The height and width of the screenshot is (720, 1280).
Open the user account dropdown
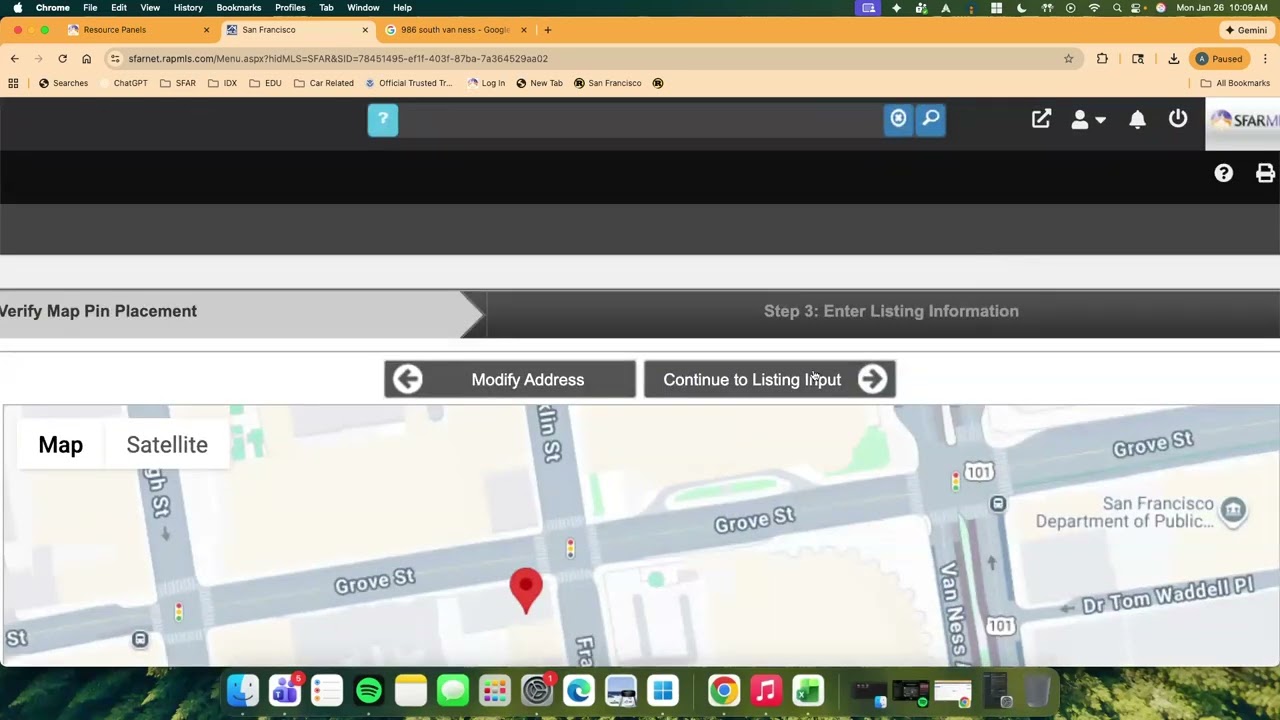click(1088, 120)
